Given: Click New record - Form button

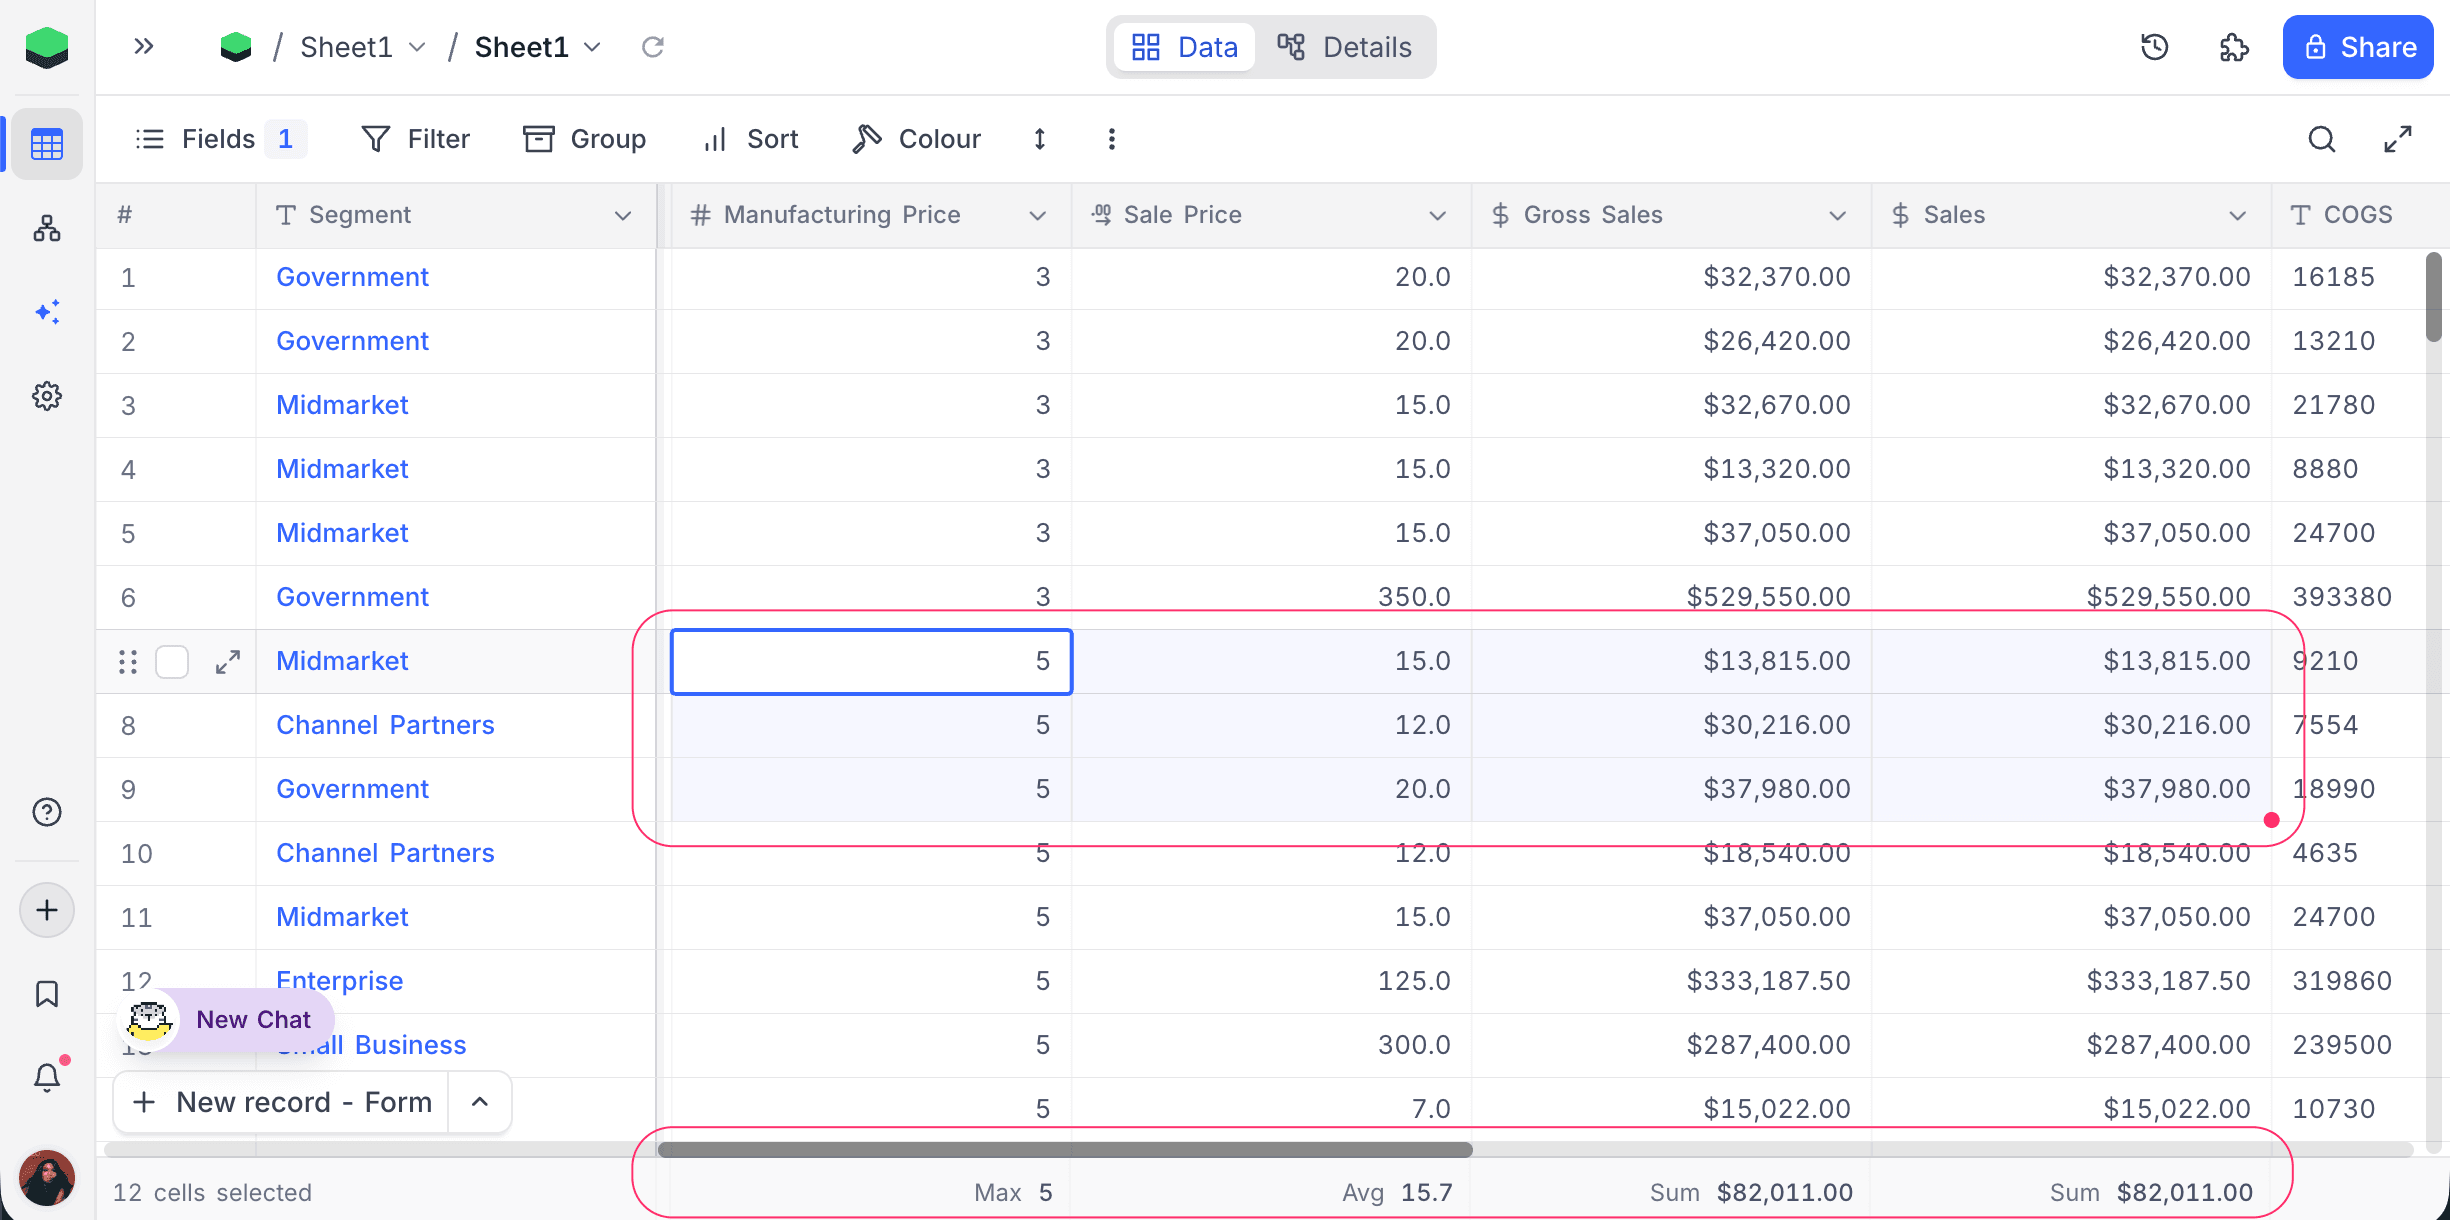Looking at the screenshot, I should pyautogui.click(x=282, y=1102).
